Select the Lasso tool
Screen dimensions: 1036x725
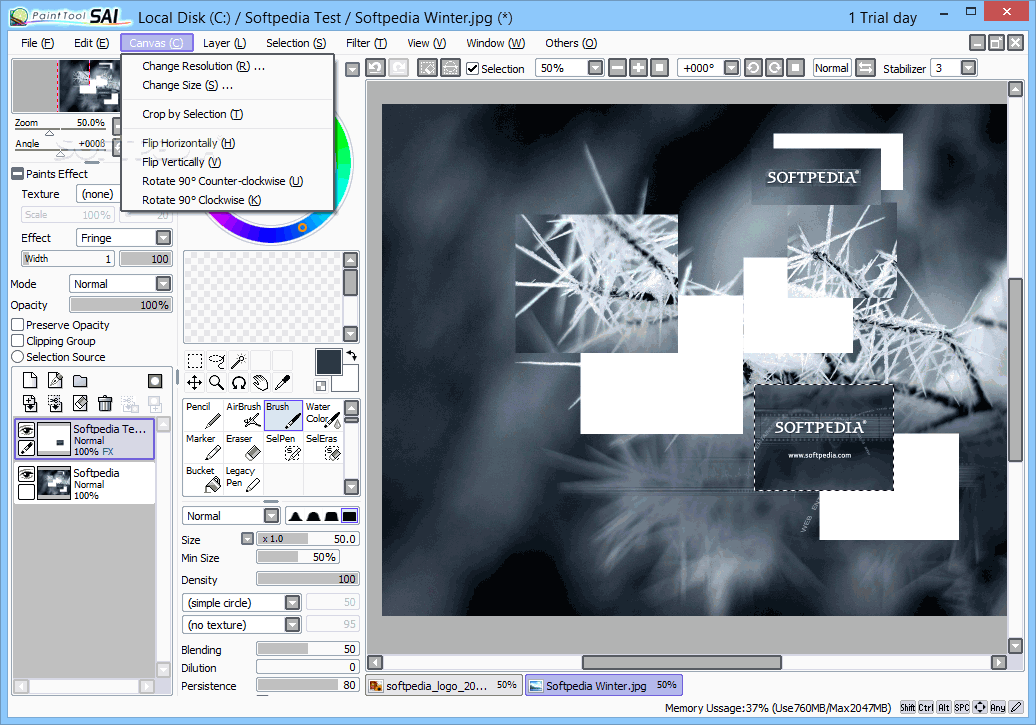click(x=217, y=360)
